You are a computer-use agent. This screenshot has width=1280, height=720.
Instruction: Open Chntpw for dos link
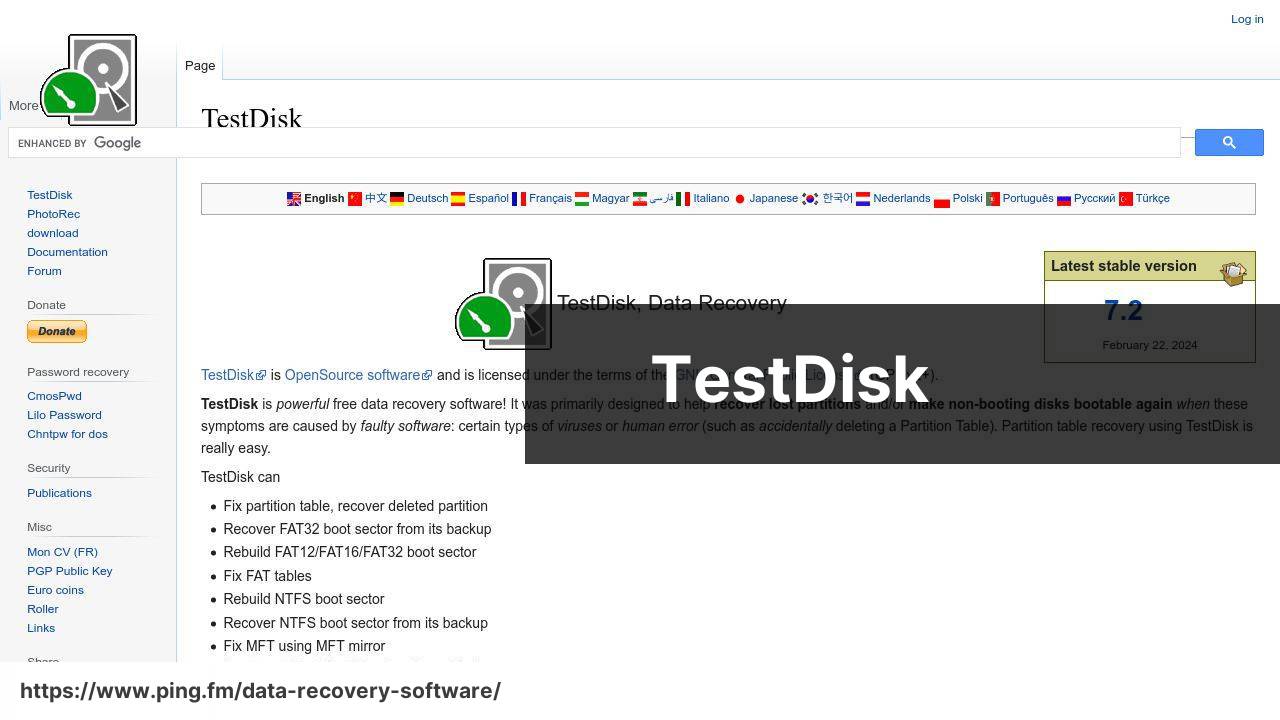67,434
